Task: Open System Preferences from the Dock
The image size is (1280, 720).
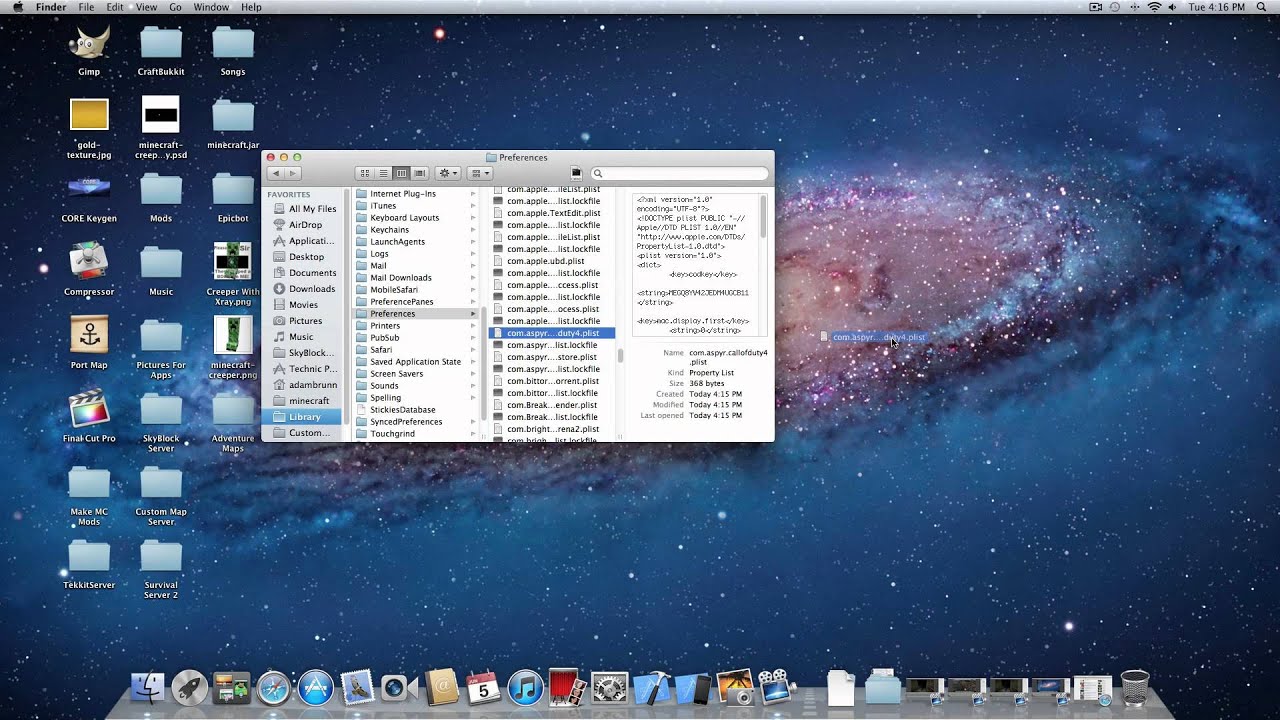Action: point(609,688)
